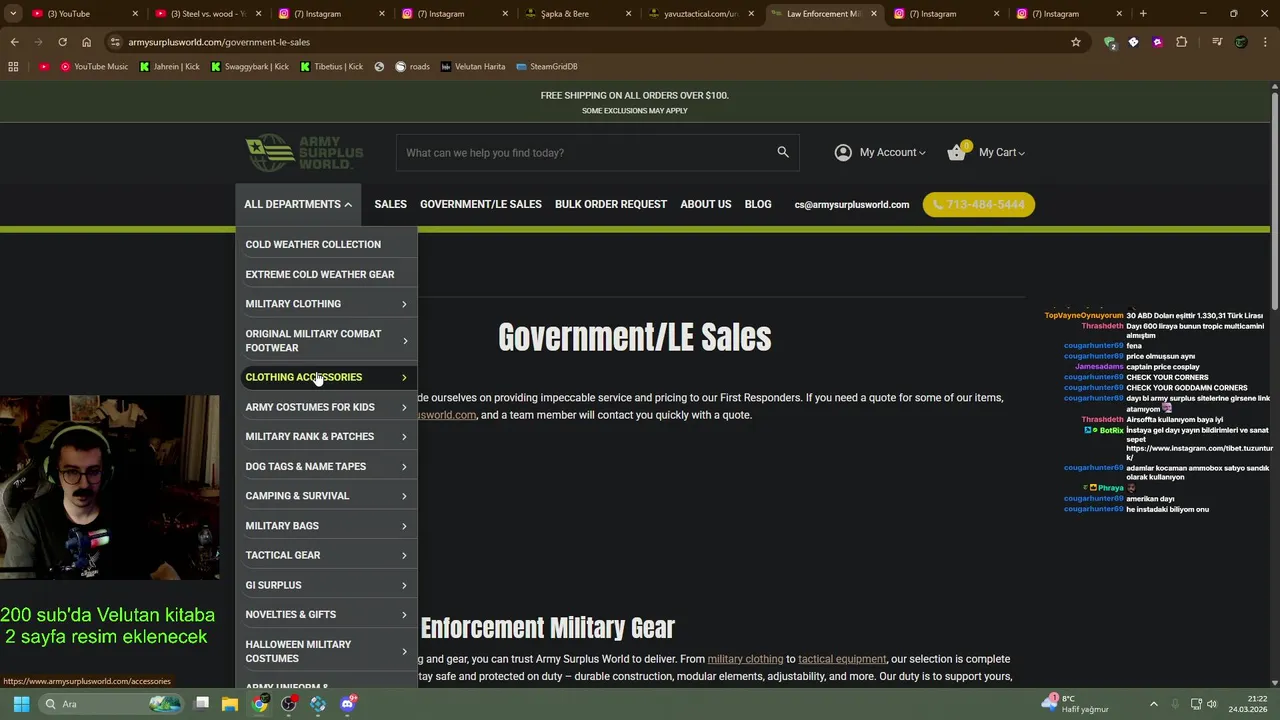1280x720 pixels.
Task: Open the YouTube Music bookmark
Action: [x=94, y=66]
